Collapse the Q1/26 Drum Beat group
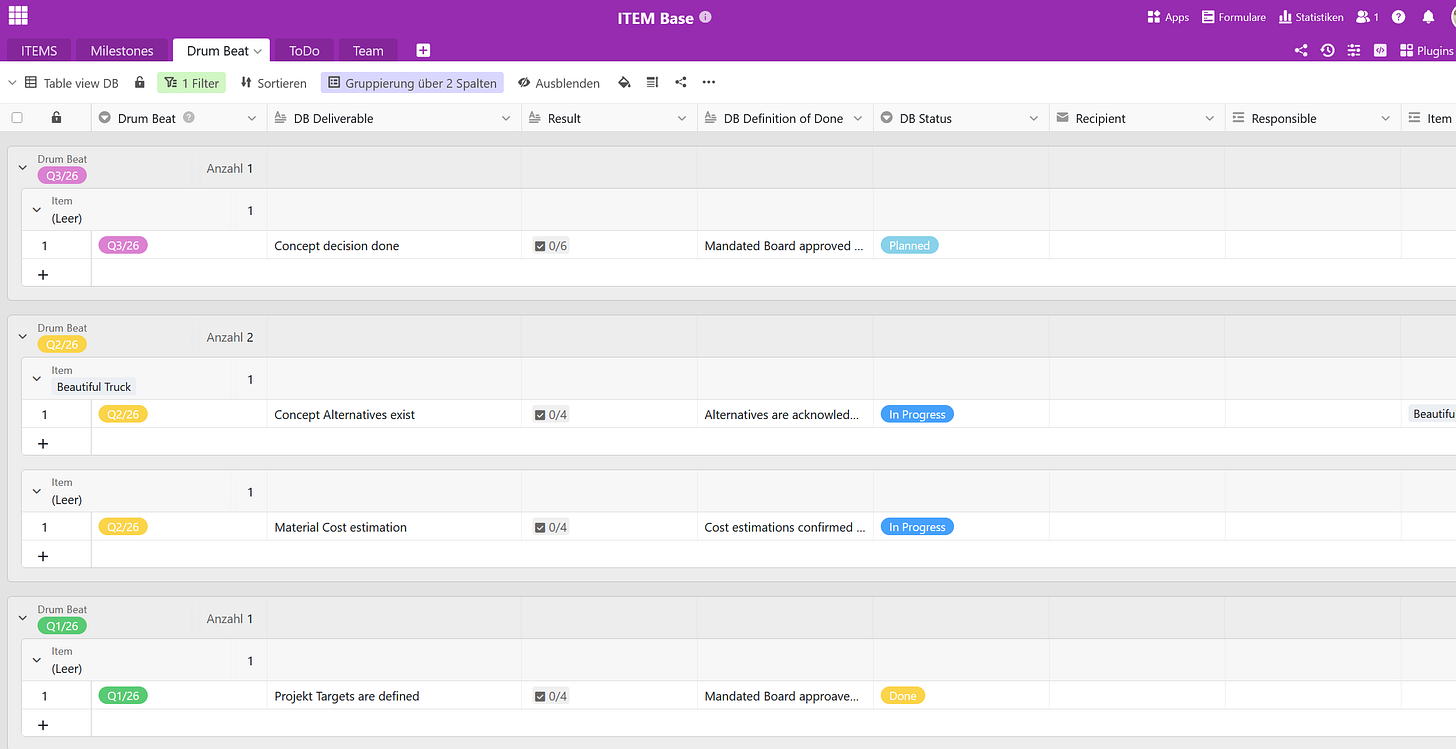Screen dimensions: 1456x749 (x=23, y=619)
